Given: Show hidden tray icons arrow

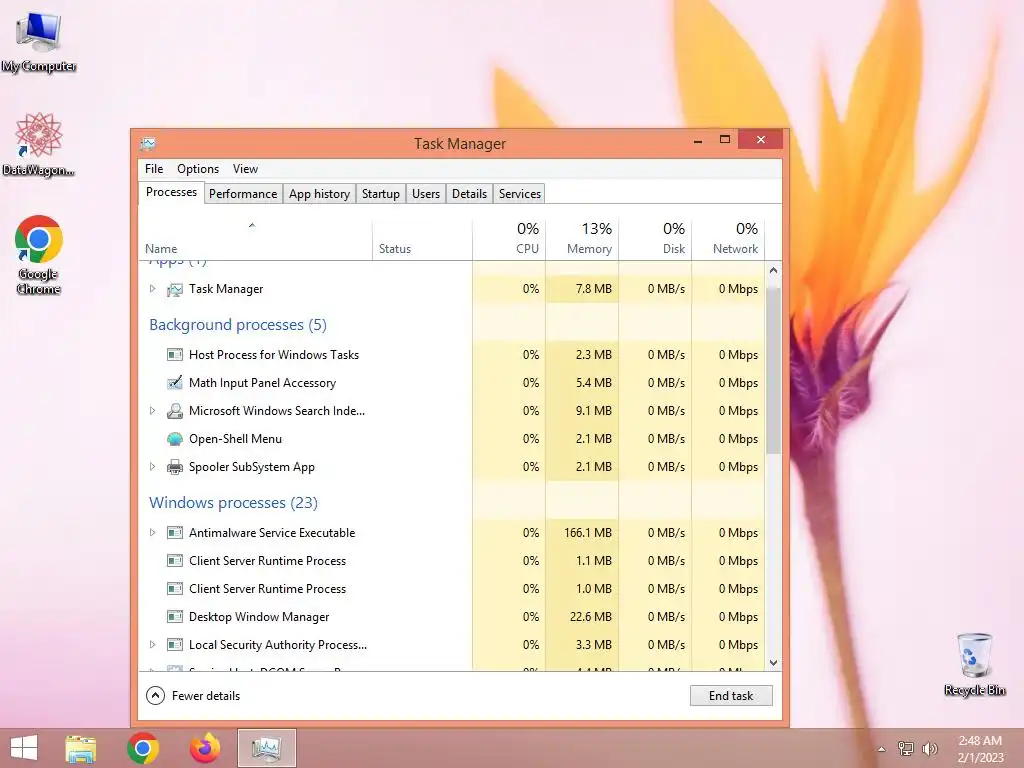Looking at the screenshot, I should click(x=881, y=749).
